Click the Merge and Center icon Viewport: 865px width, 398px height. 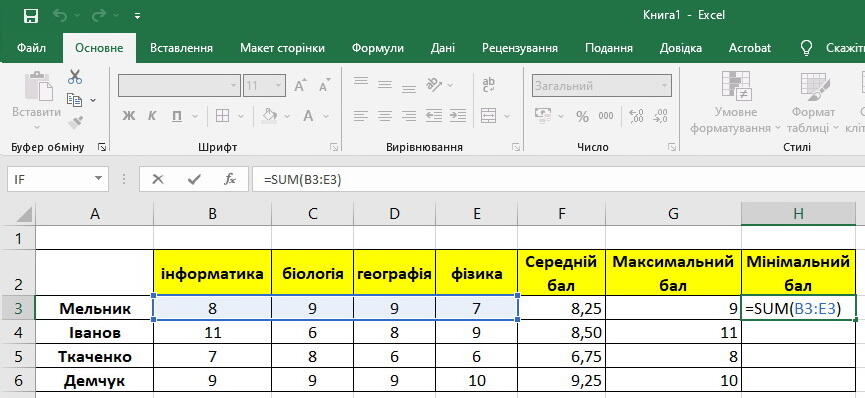488,115
